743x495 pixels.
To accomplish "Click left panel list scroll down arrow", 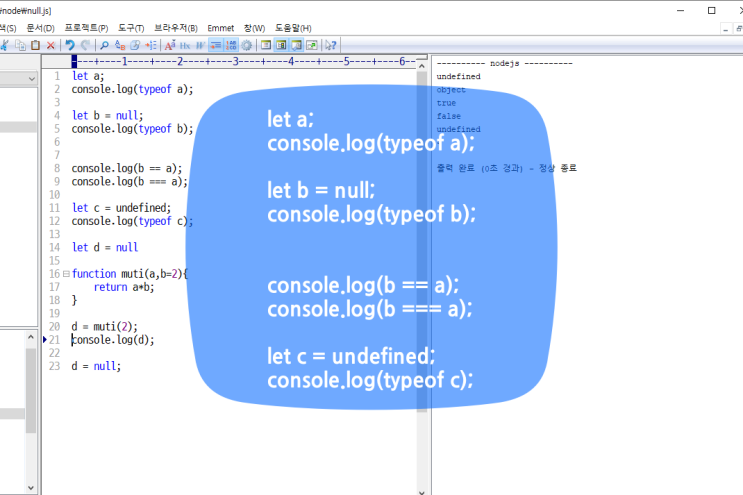I will tap(31, 487).
